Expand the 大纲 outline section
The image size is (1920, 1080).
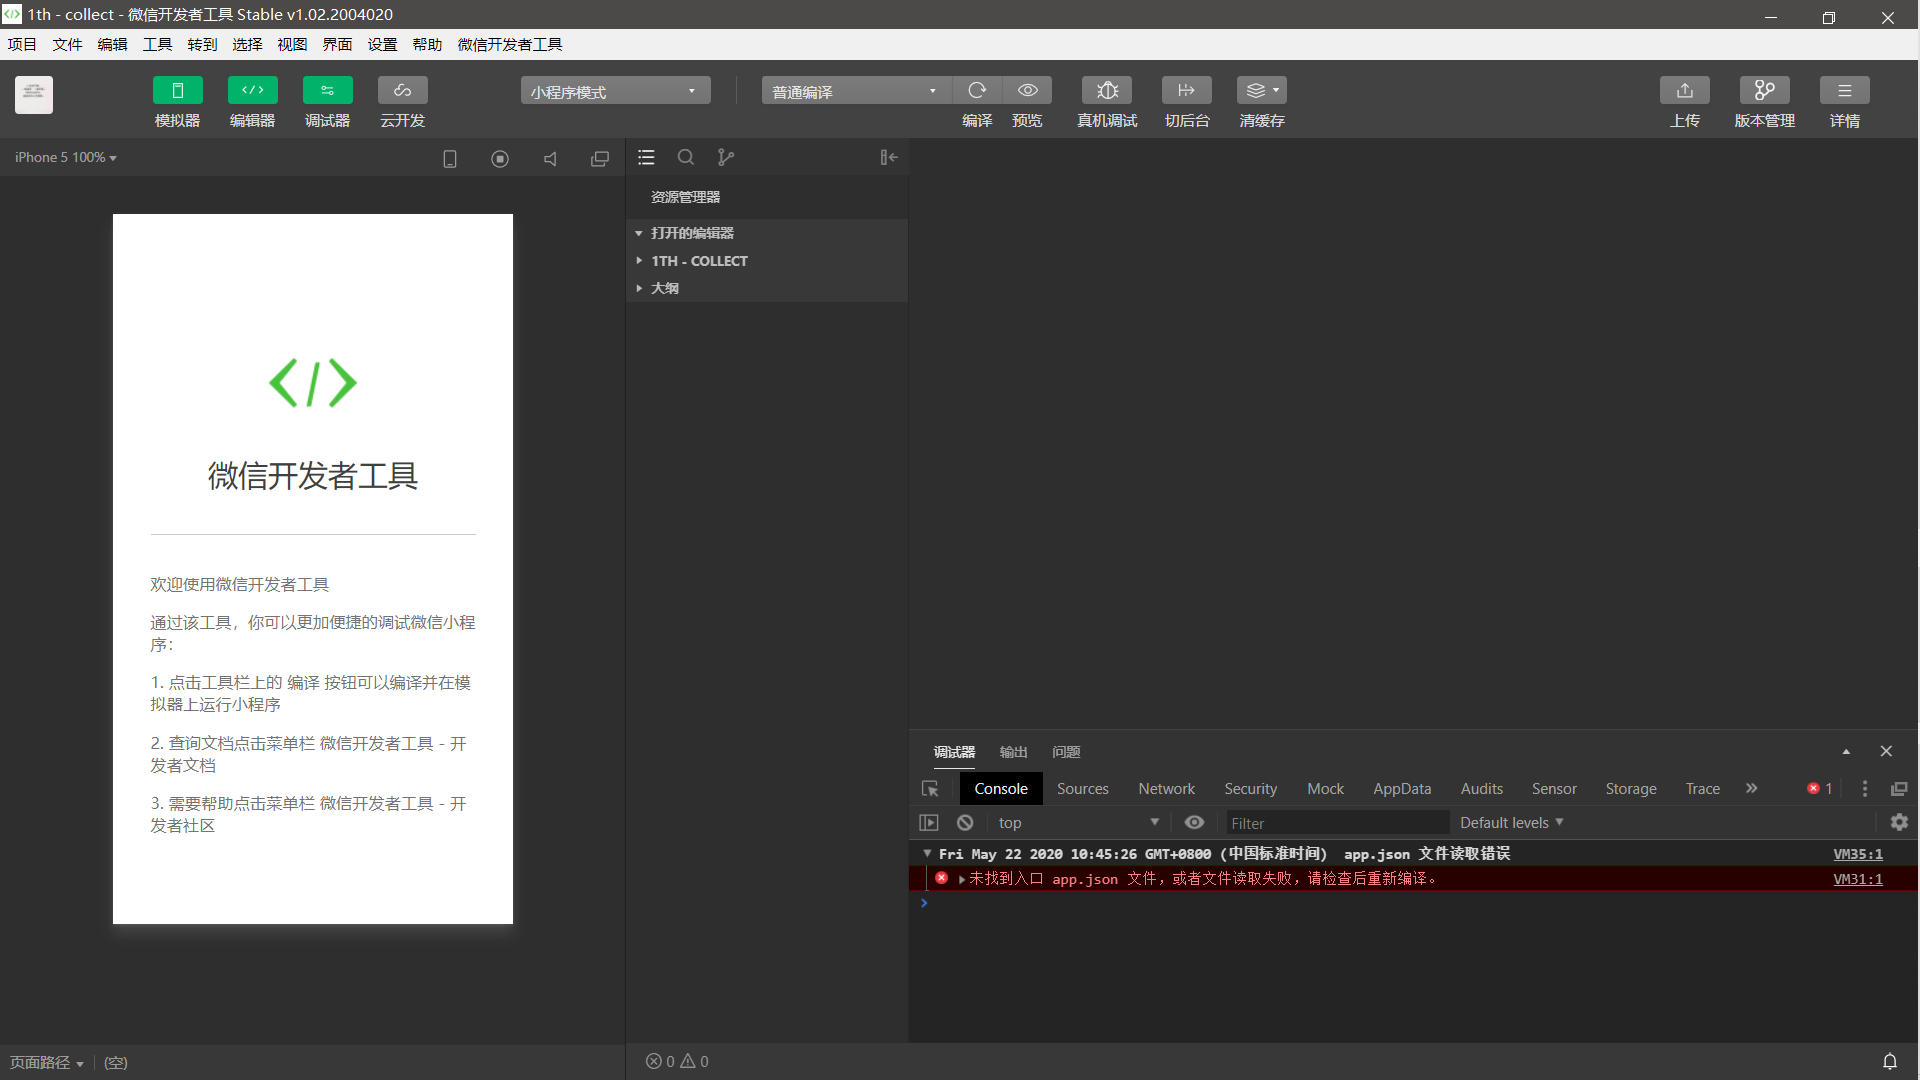pos(767,288)
